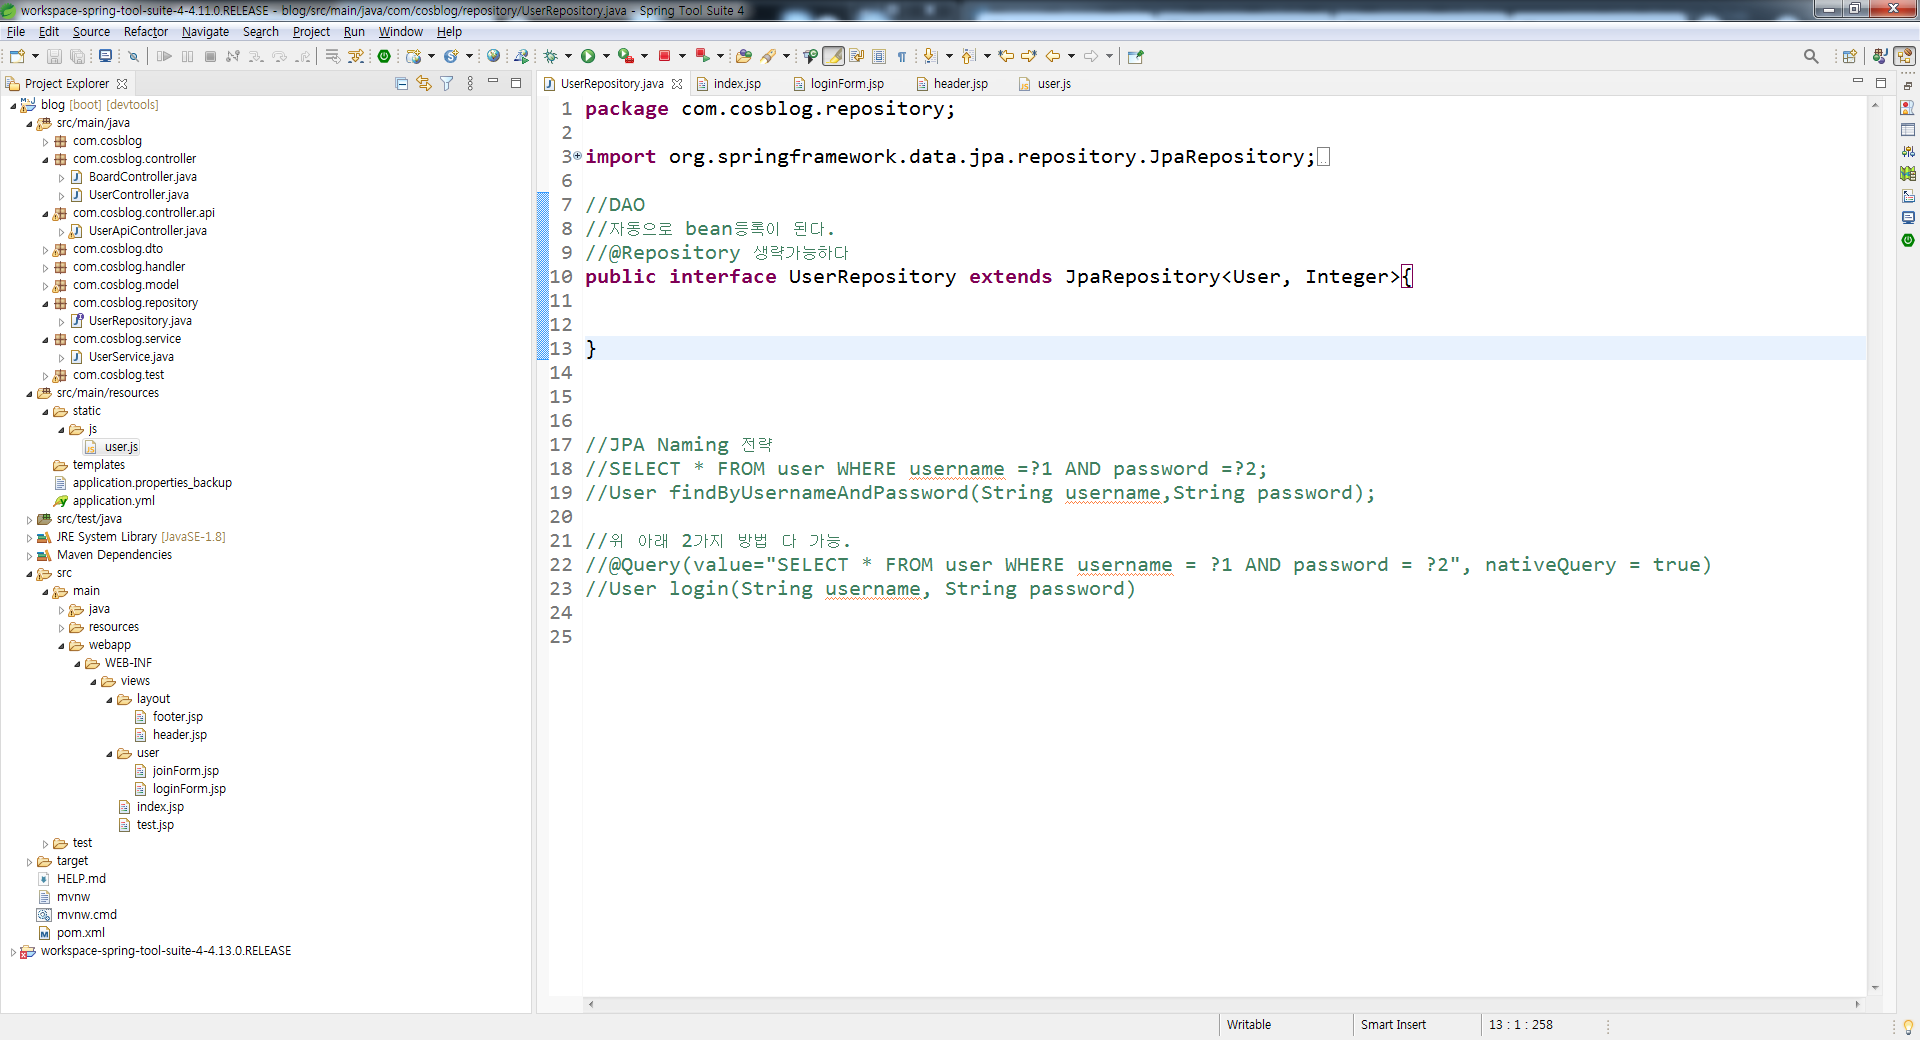Close the UserRepository.java tab
The width and height of the screenshot is (1920, 1040).
[x=677, y=84]
